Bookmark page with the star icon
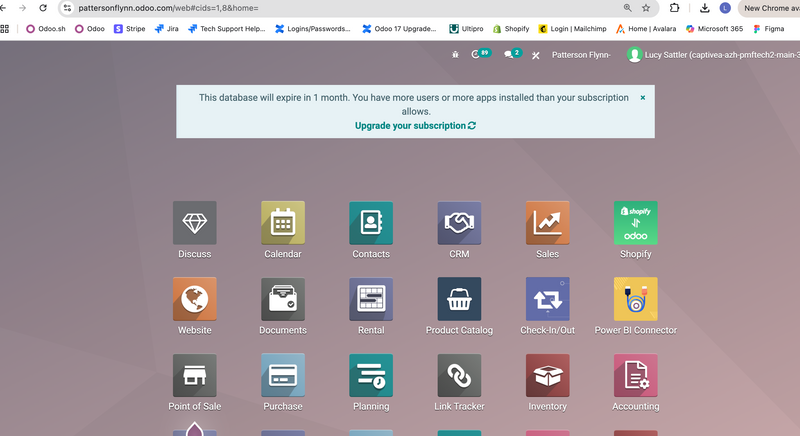 pos(646,8)
